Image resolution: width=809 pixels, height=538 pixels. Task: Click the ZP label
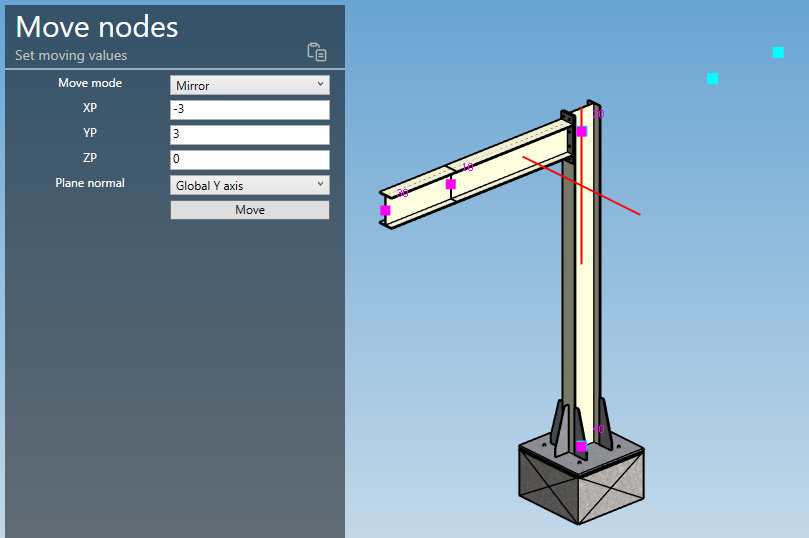(x=90, y=158)
